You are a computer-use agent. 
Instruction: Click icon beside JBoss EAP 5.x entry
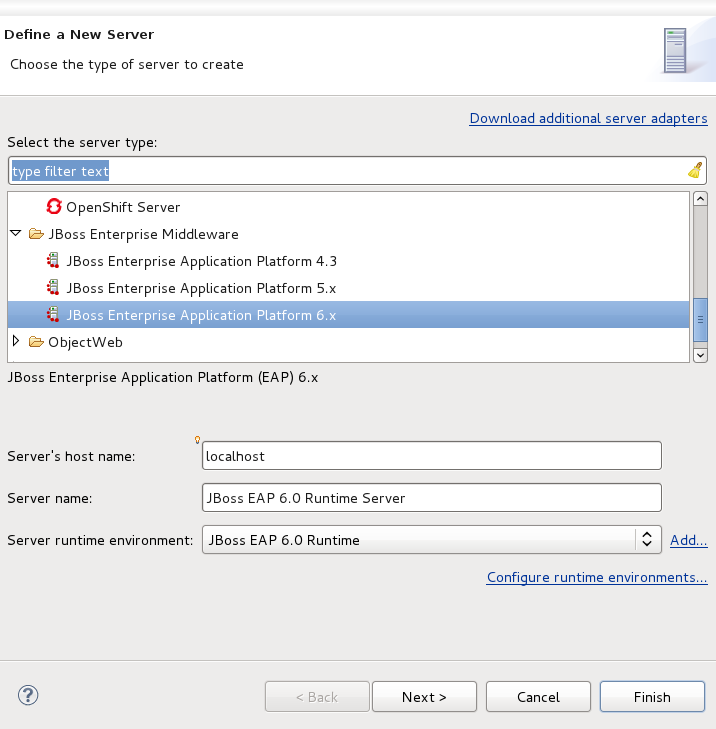53,287
